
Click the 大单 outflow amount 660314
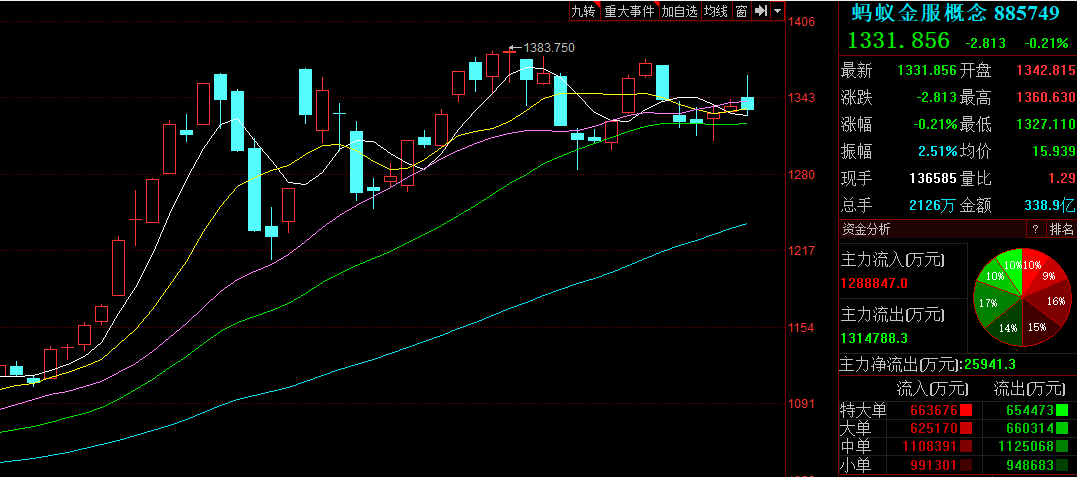tap(1030, 428)
